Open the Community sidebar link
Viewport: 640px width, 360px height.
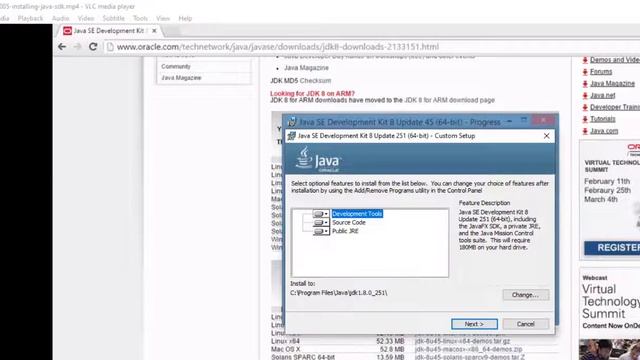176,66
